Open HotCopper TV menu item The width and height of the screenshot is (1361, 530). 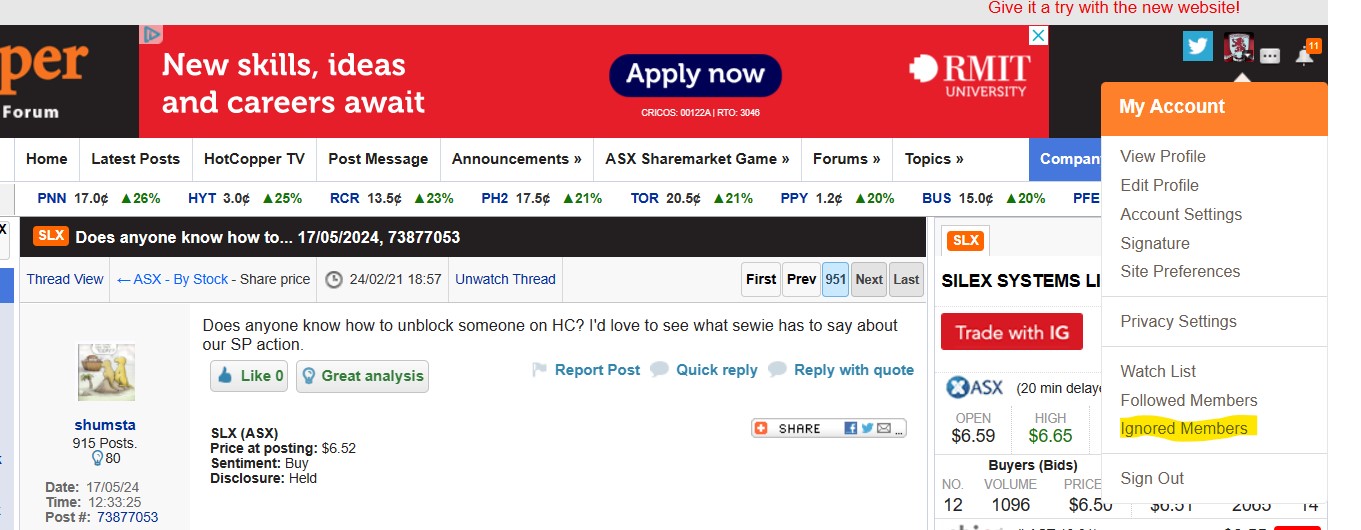point(254,159)
